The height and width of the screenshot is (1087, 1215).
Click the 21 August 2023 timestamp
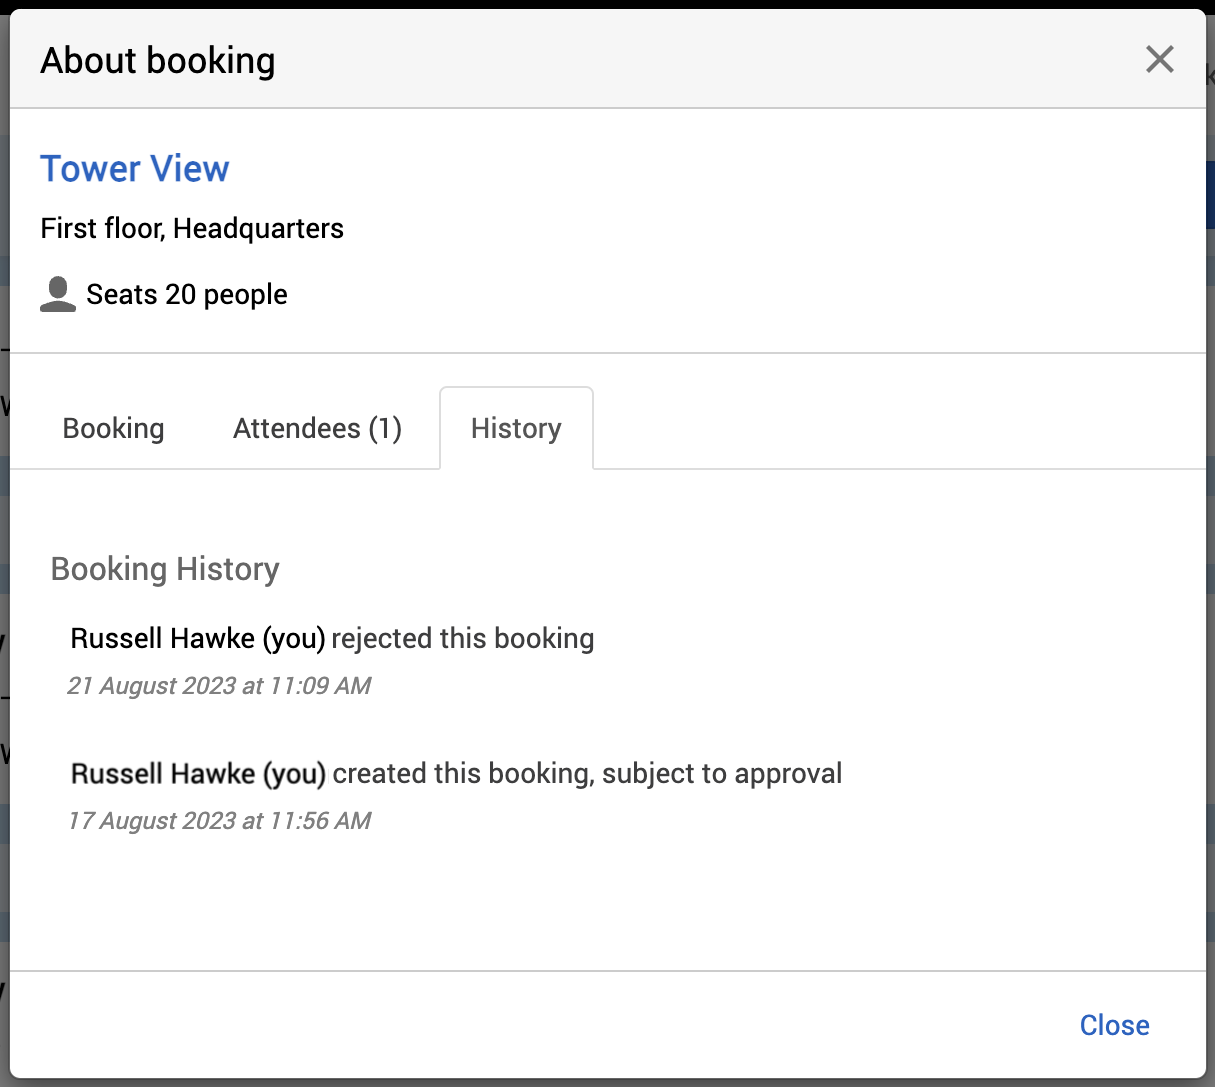pos(219,686)
